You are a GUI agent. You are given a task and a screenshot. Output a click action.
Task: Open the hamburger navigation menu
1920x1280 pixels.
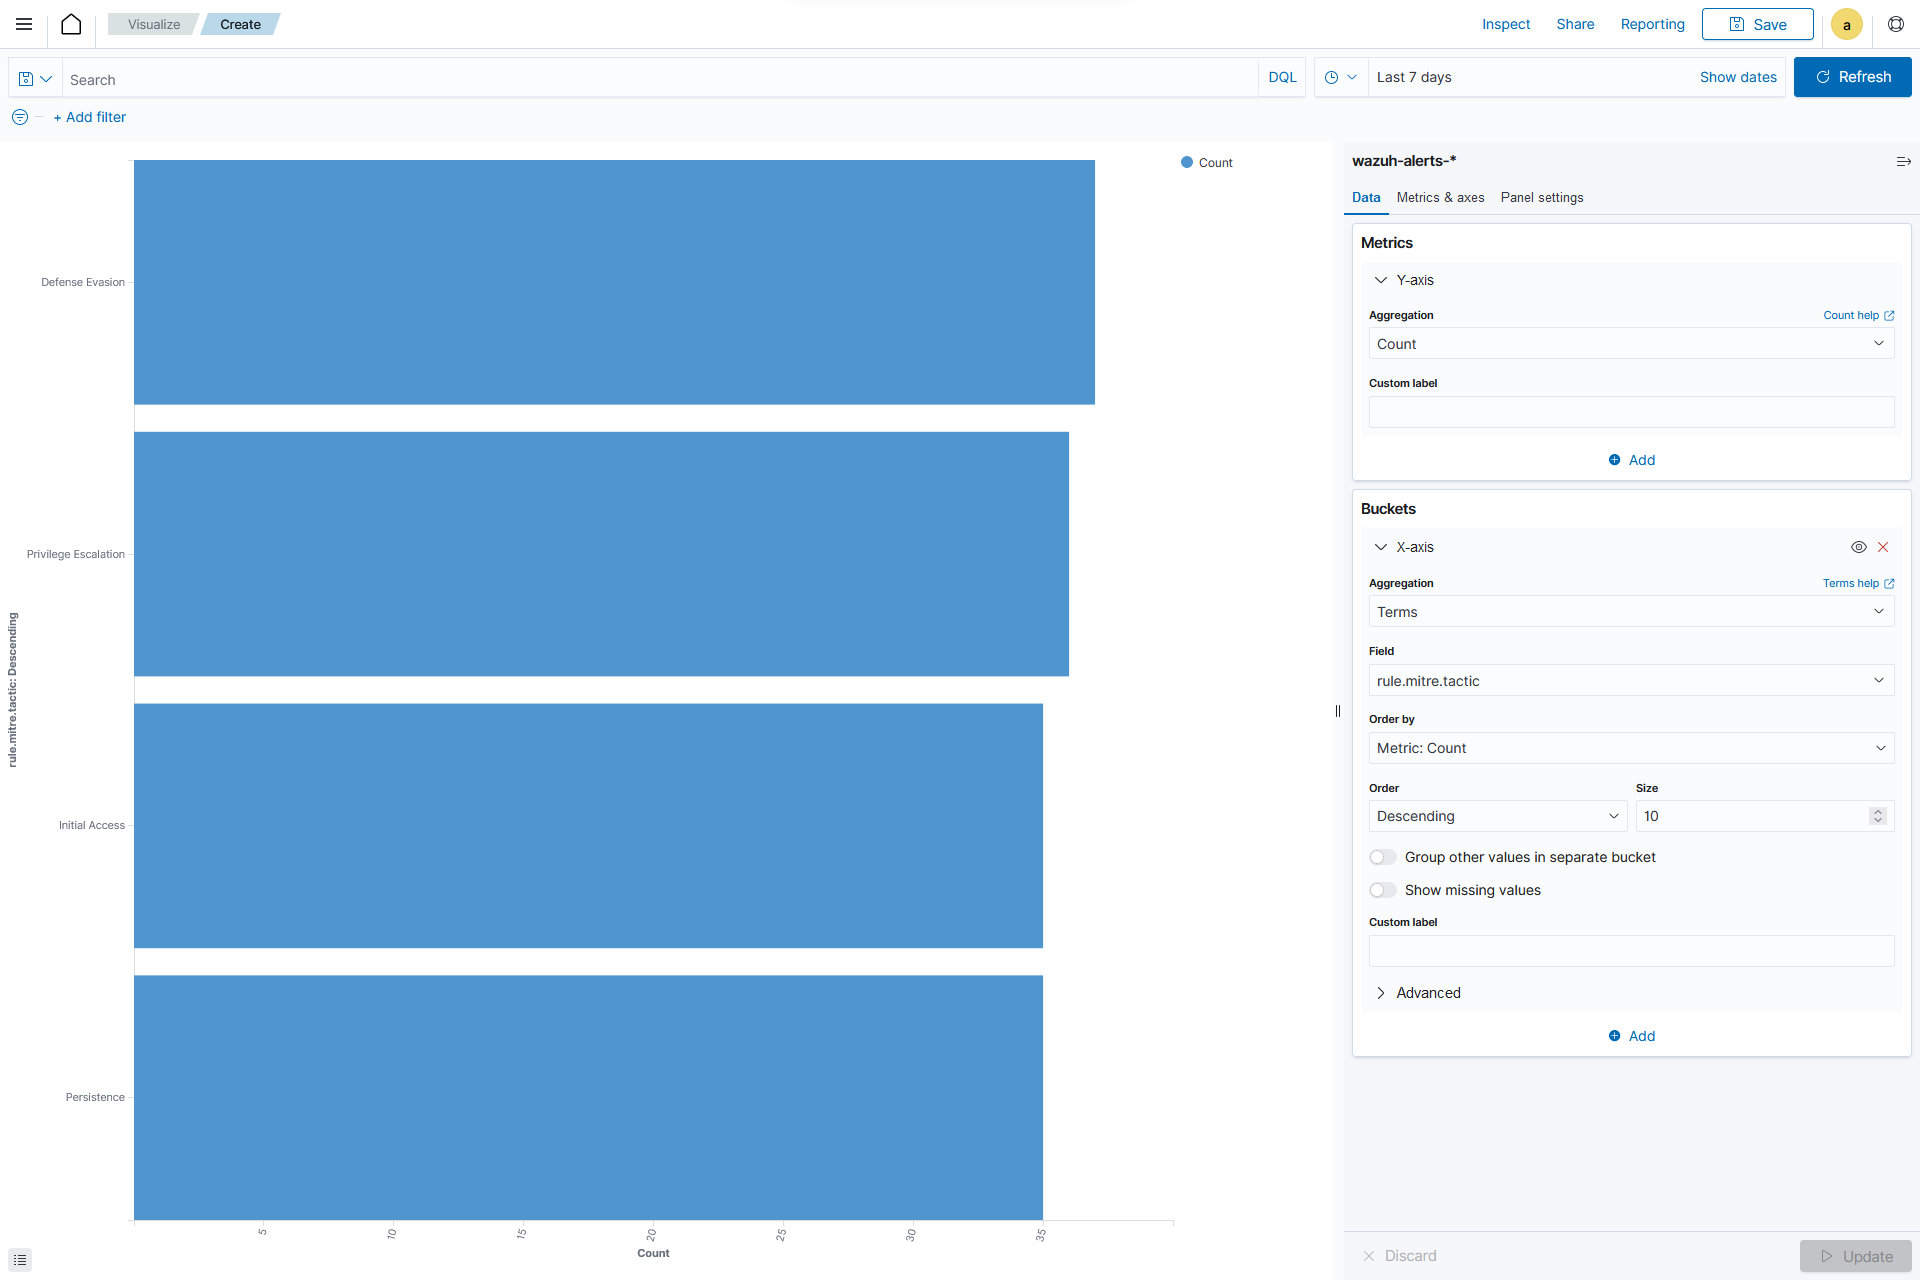(24, 24)
